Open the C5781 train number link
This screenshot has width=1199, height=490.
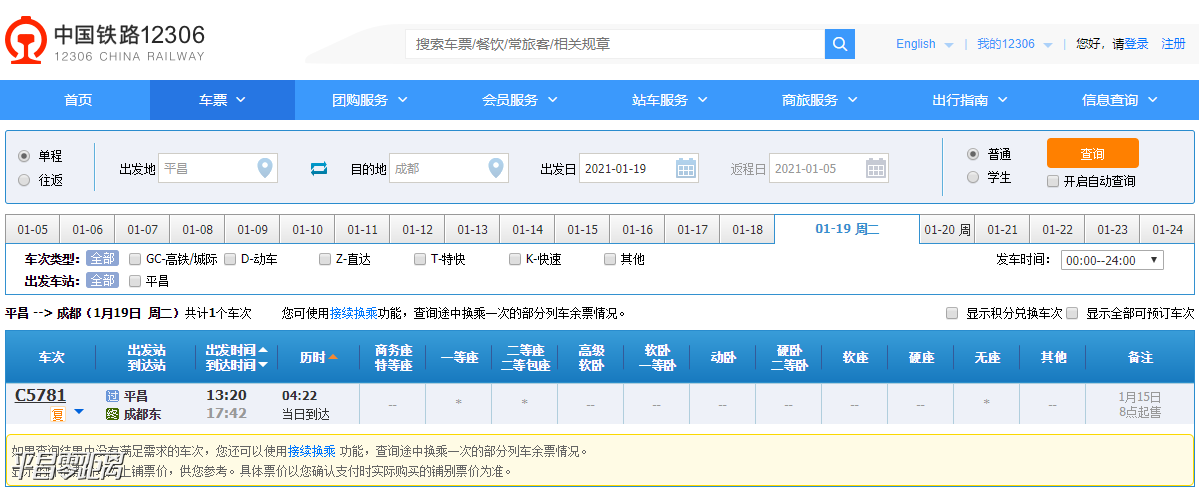40,395
